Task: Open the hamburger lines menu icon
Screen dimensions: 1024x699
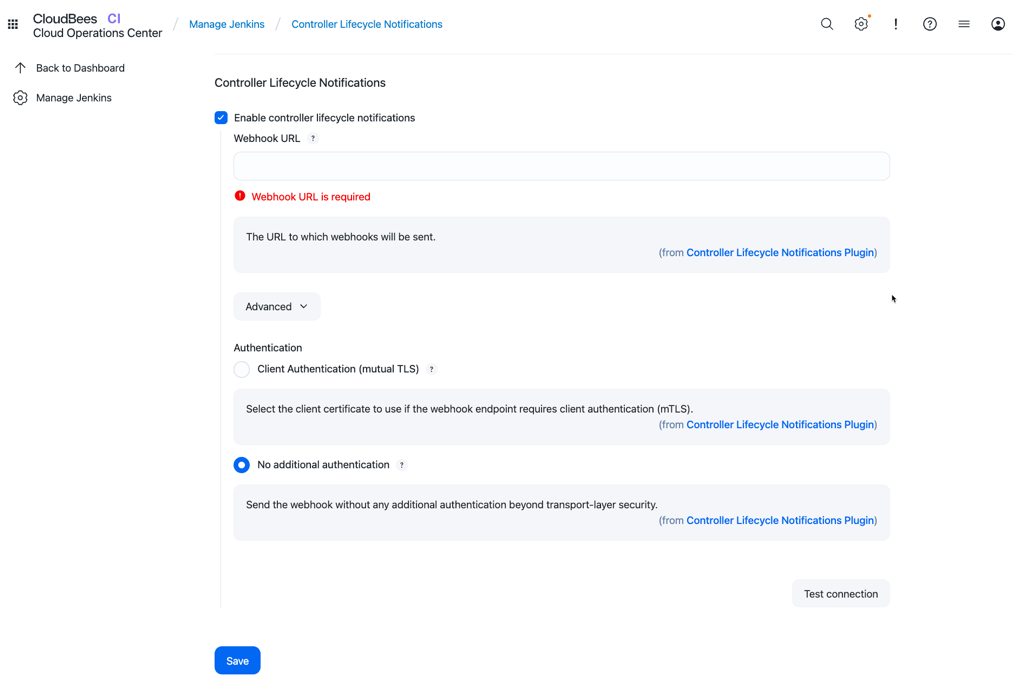Action: point(964,24)
